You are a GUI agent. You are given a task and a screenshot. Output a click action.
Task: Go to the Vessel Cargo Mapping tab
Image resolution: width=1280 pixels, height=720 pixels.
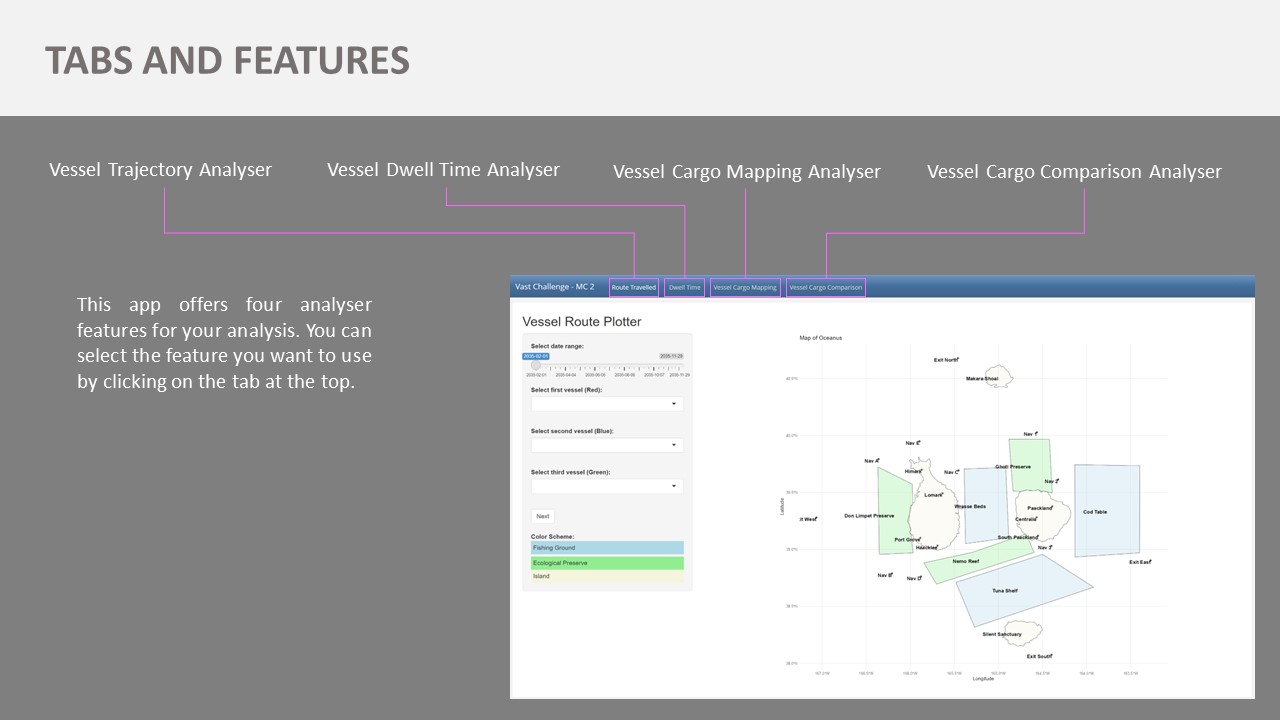tap(745, 288)
